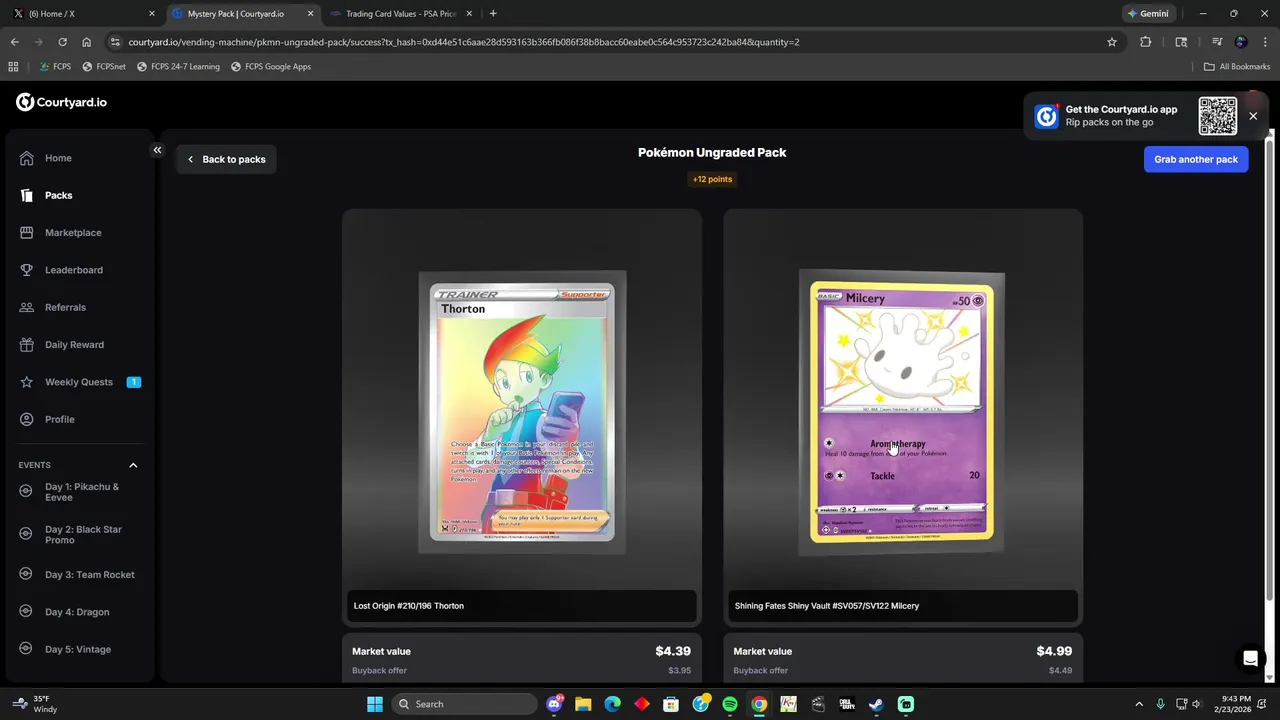Open File Explorer from the taskbar
Viewport: 1280px width, 720px height.
(583, 704)
